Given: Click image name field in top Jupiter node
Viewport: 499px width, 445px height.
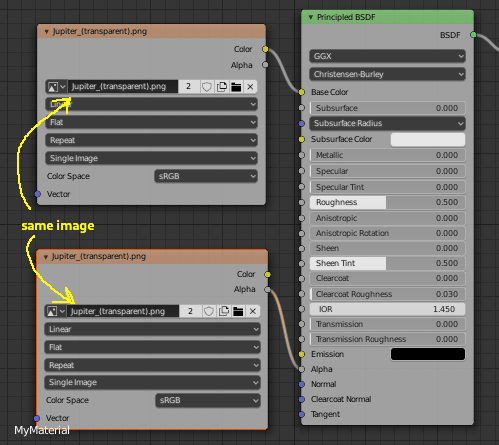Looking at the screenshot, I should 123,87.
